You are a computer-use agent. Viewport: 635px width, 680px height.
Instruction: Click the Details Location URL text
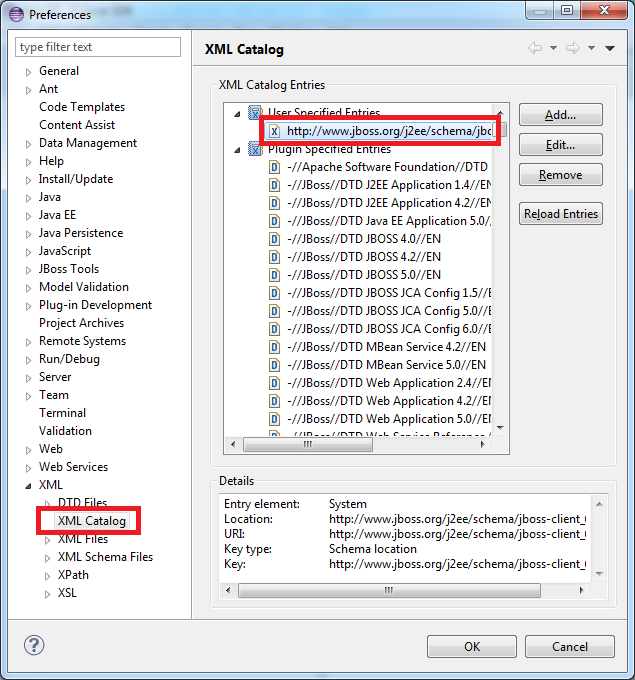pos(458,519)
